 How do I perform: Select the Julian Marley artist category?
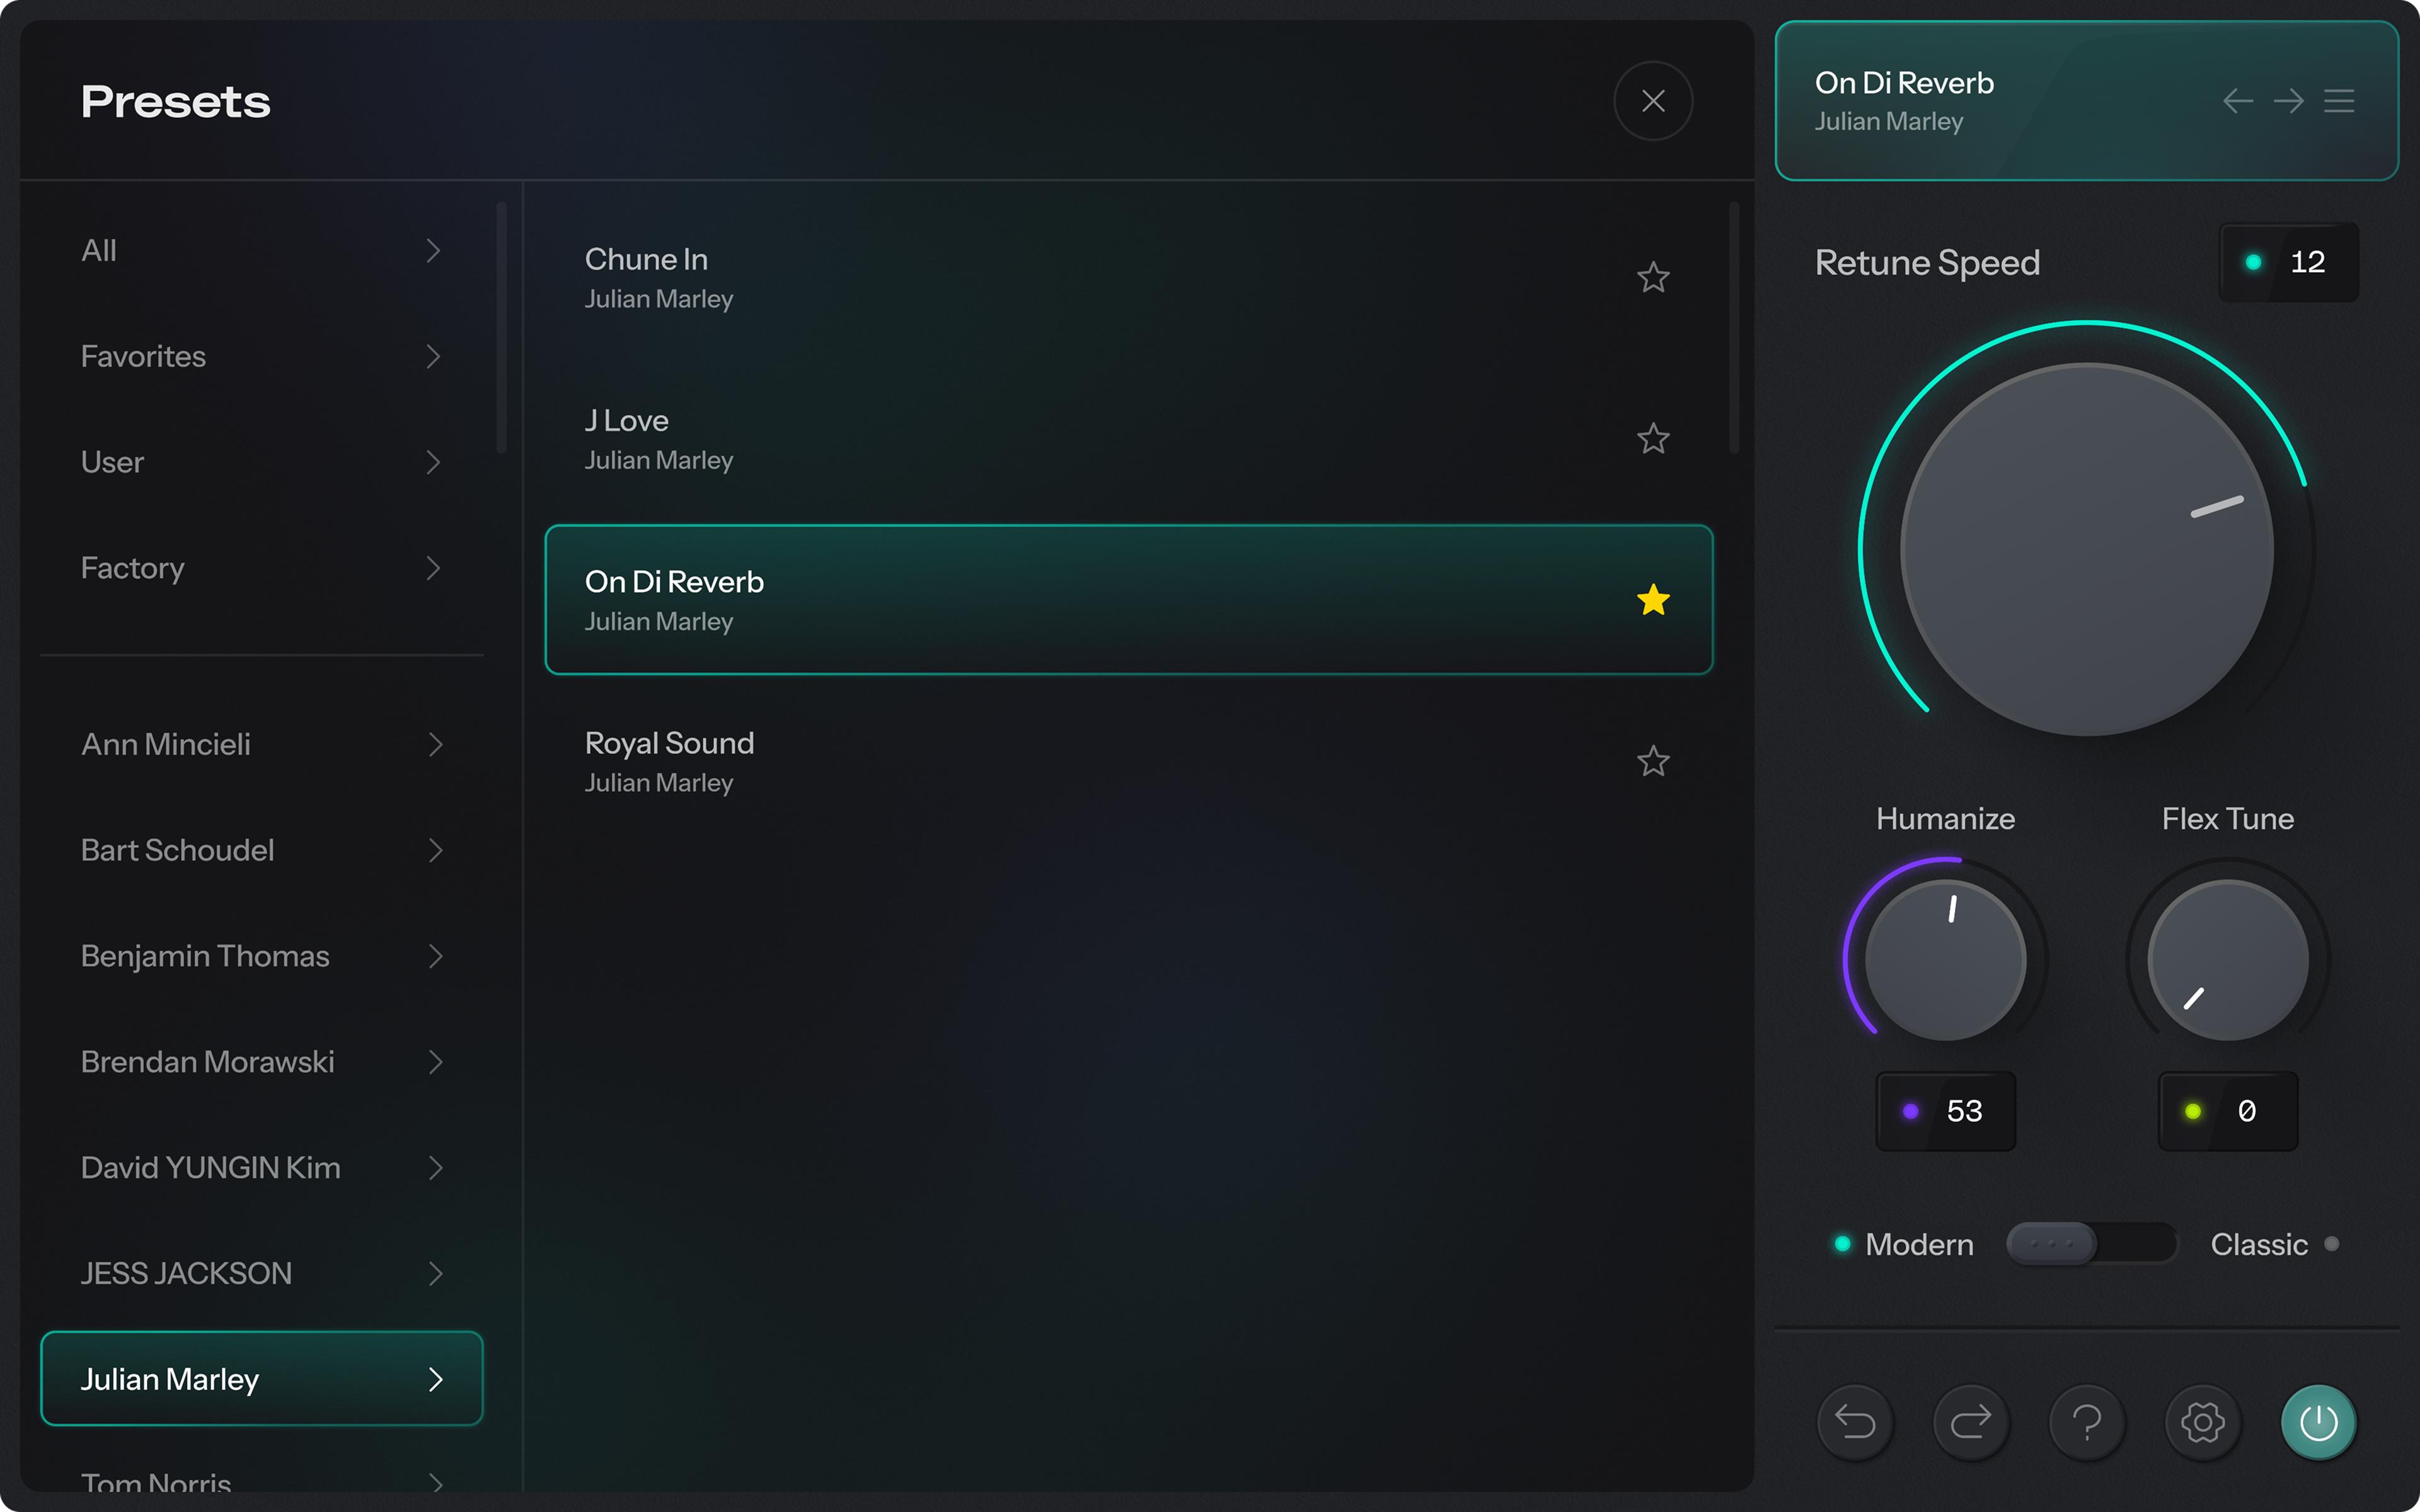[x=262, y=1379]
